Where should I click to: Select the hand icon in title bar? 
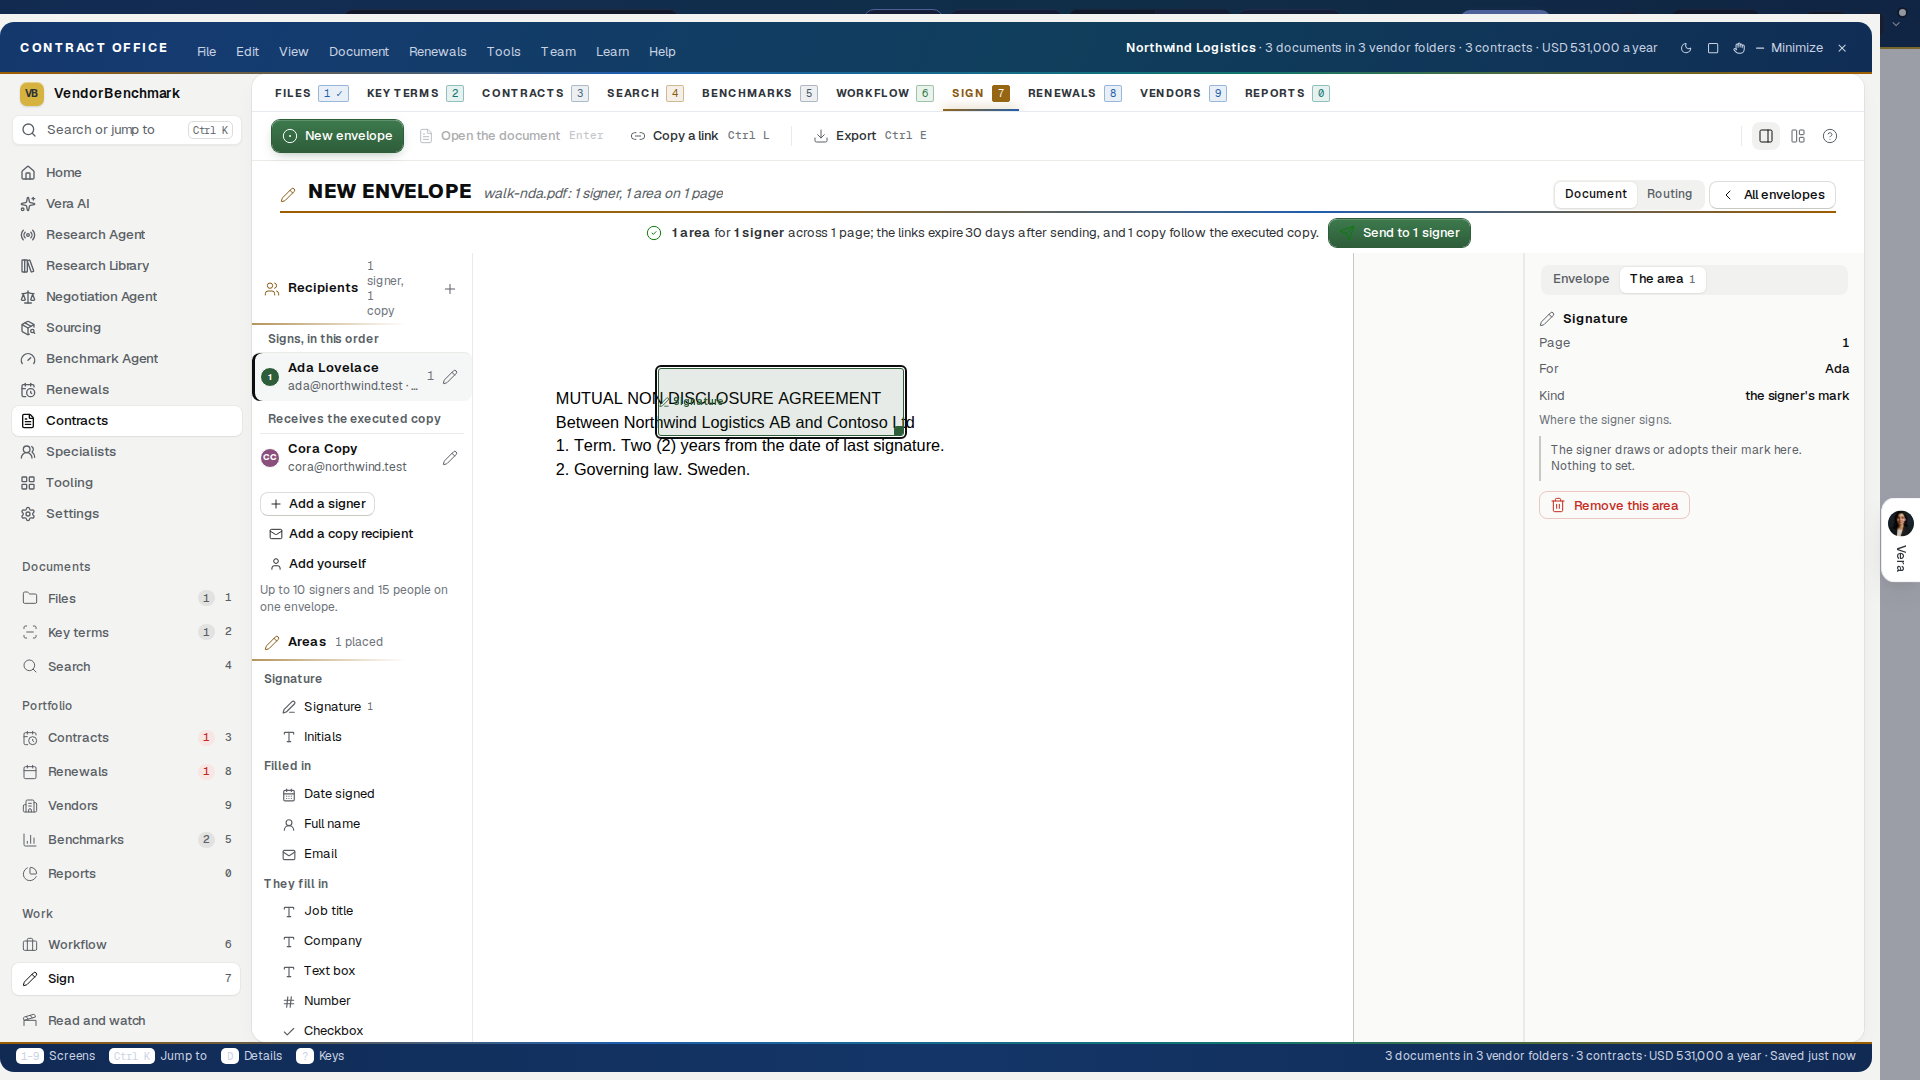[1739, 48]
